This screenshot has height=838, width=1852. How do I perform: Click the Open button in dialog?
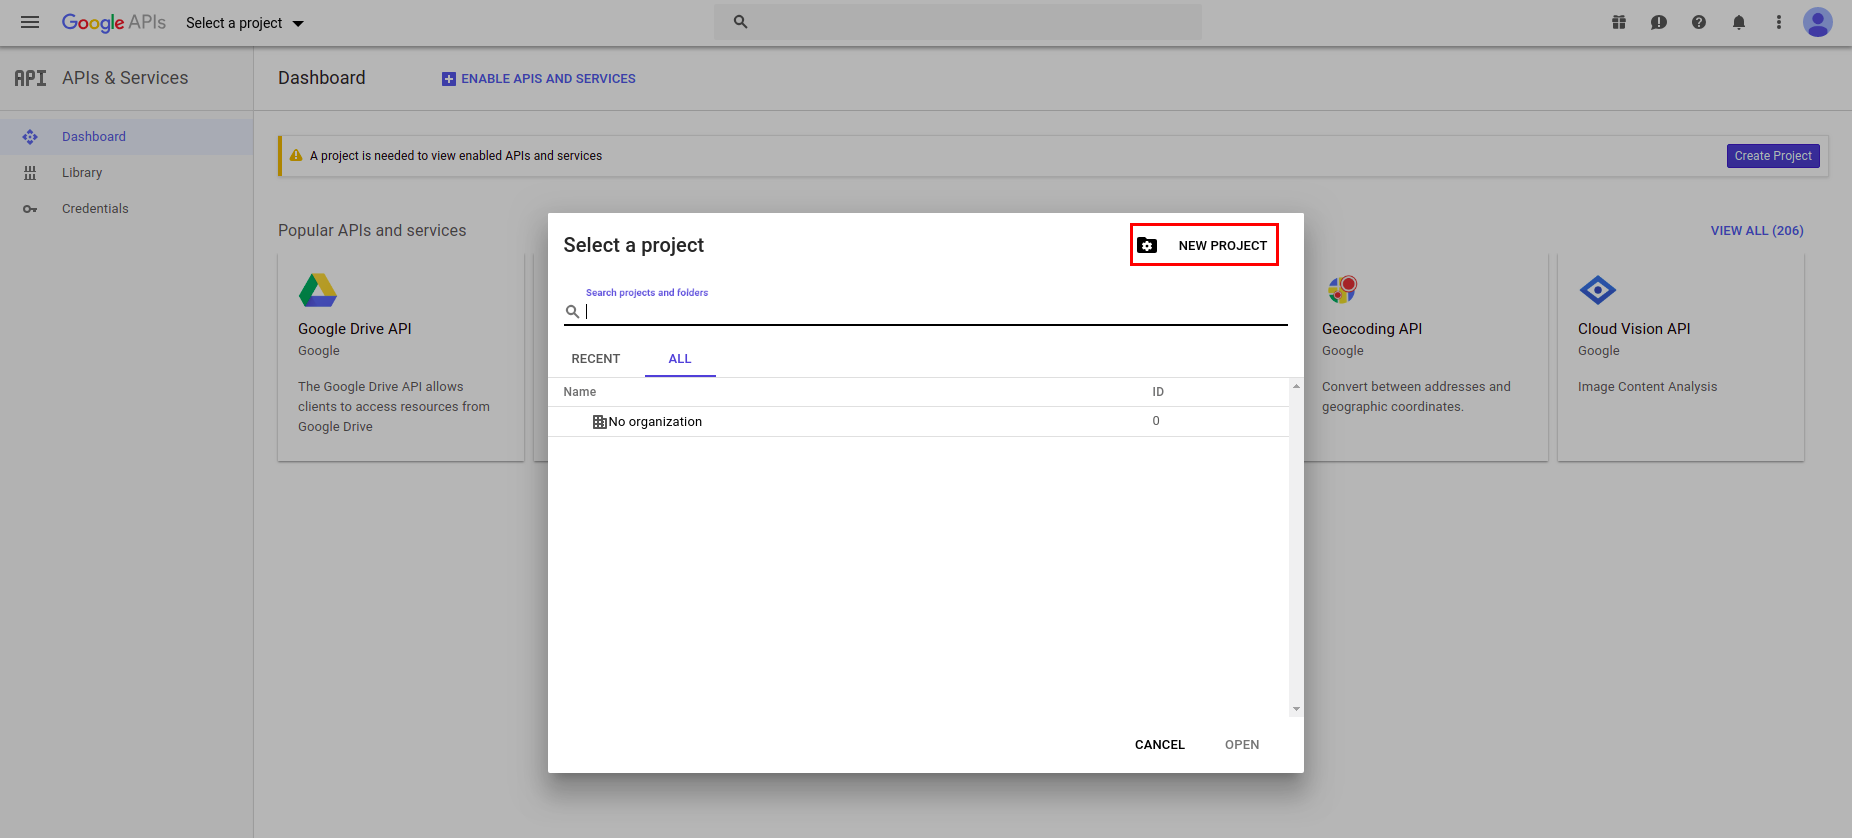pos(1242,745)
